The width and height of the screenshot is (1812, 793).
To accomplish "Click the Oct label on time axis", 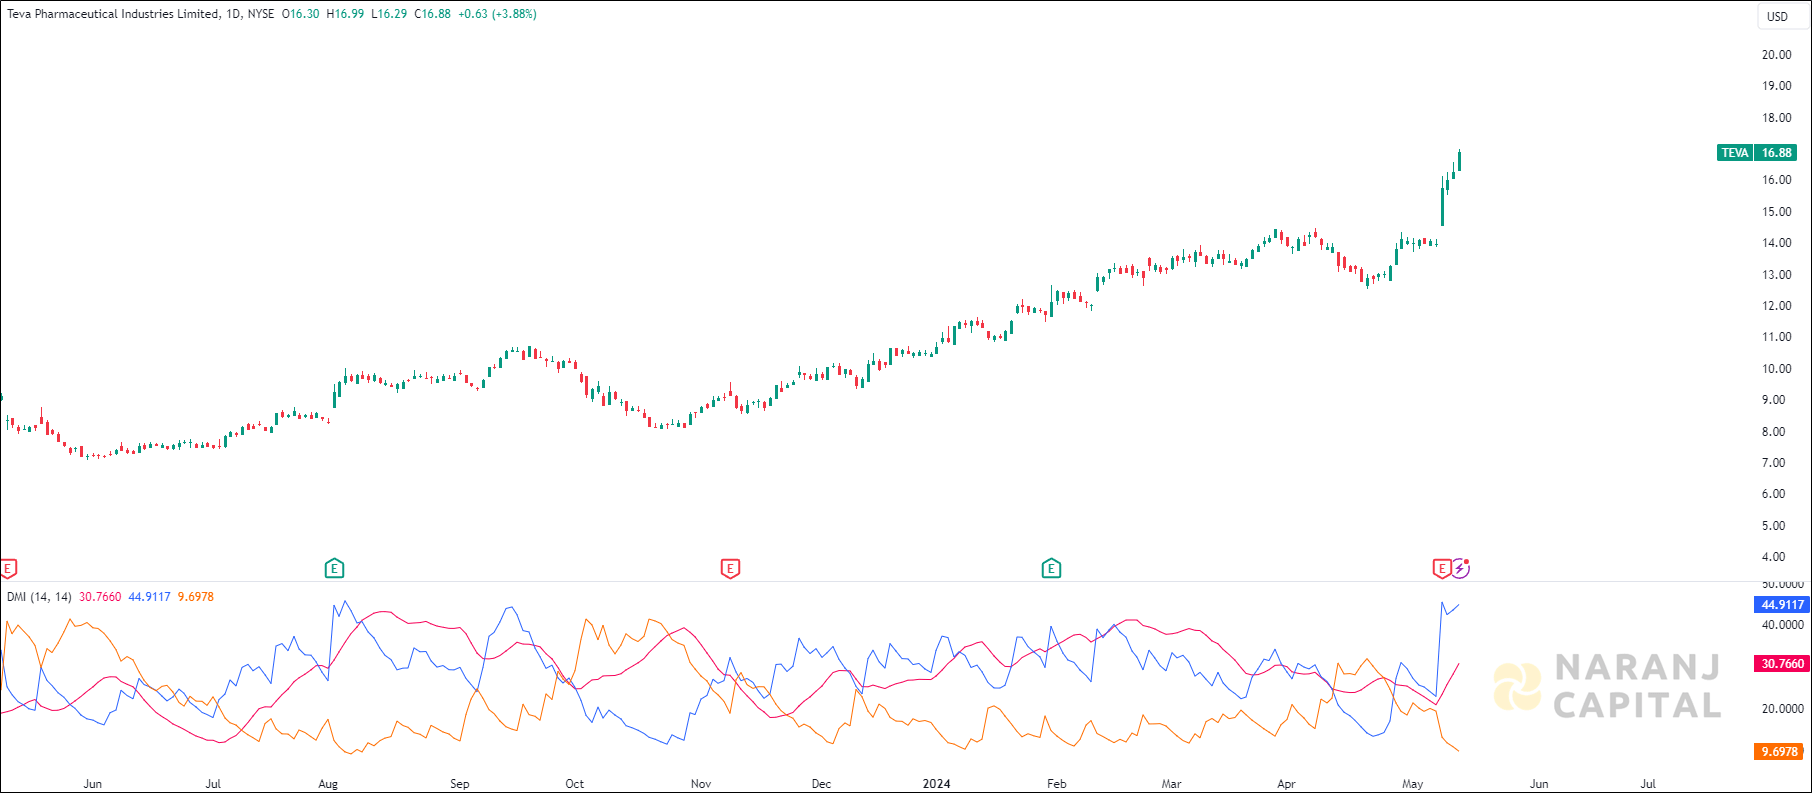I will [574, 784].
